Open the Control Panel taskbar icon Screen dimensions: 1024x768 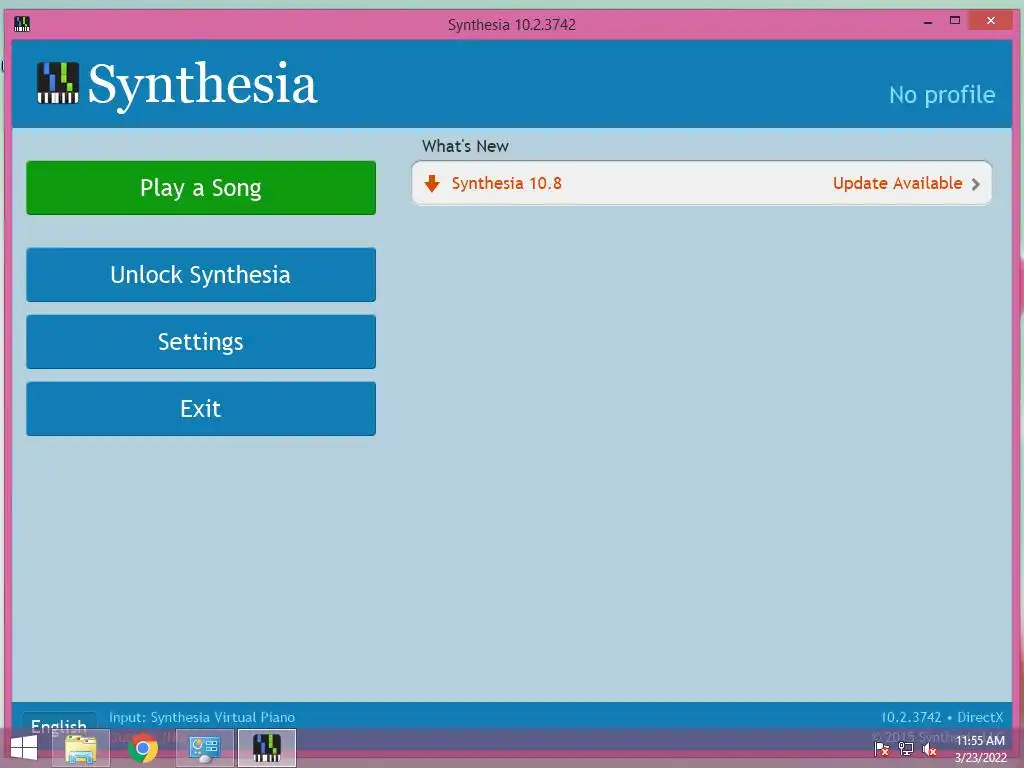tap(204, 748)
